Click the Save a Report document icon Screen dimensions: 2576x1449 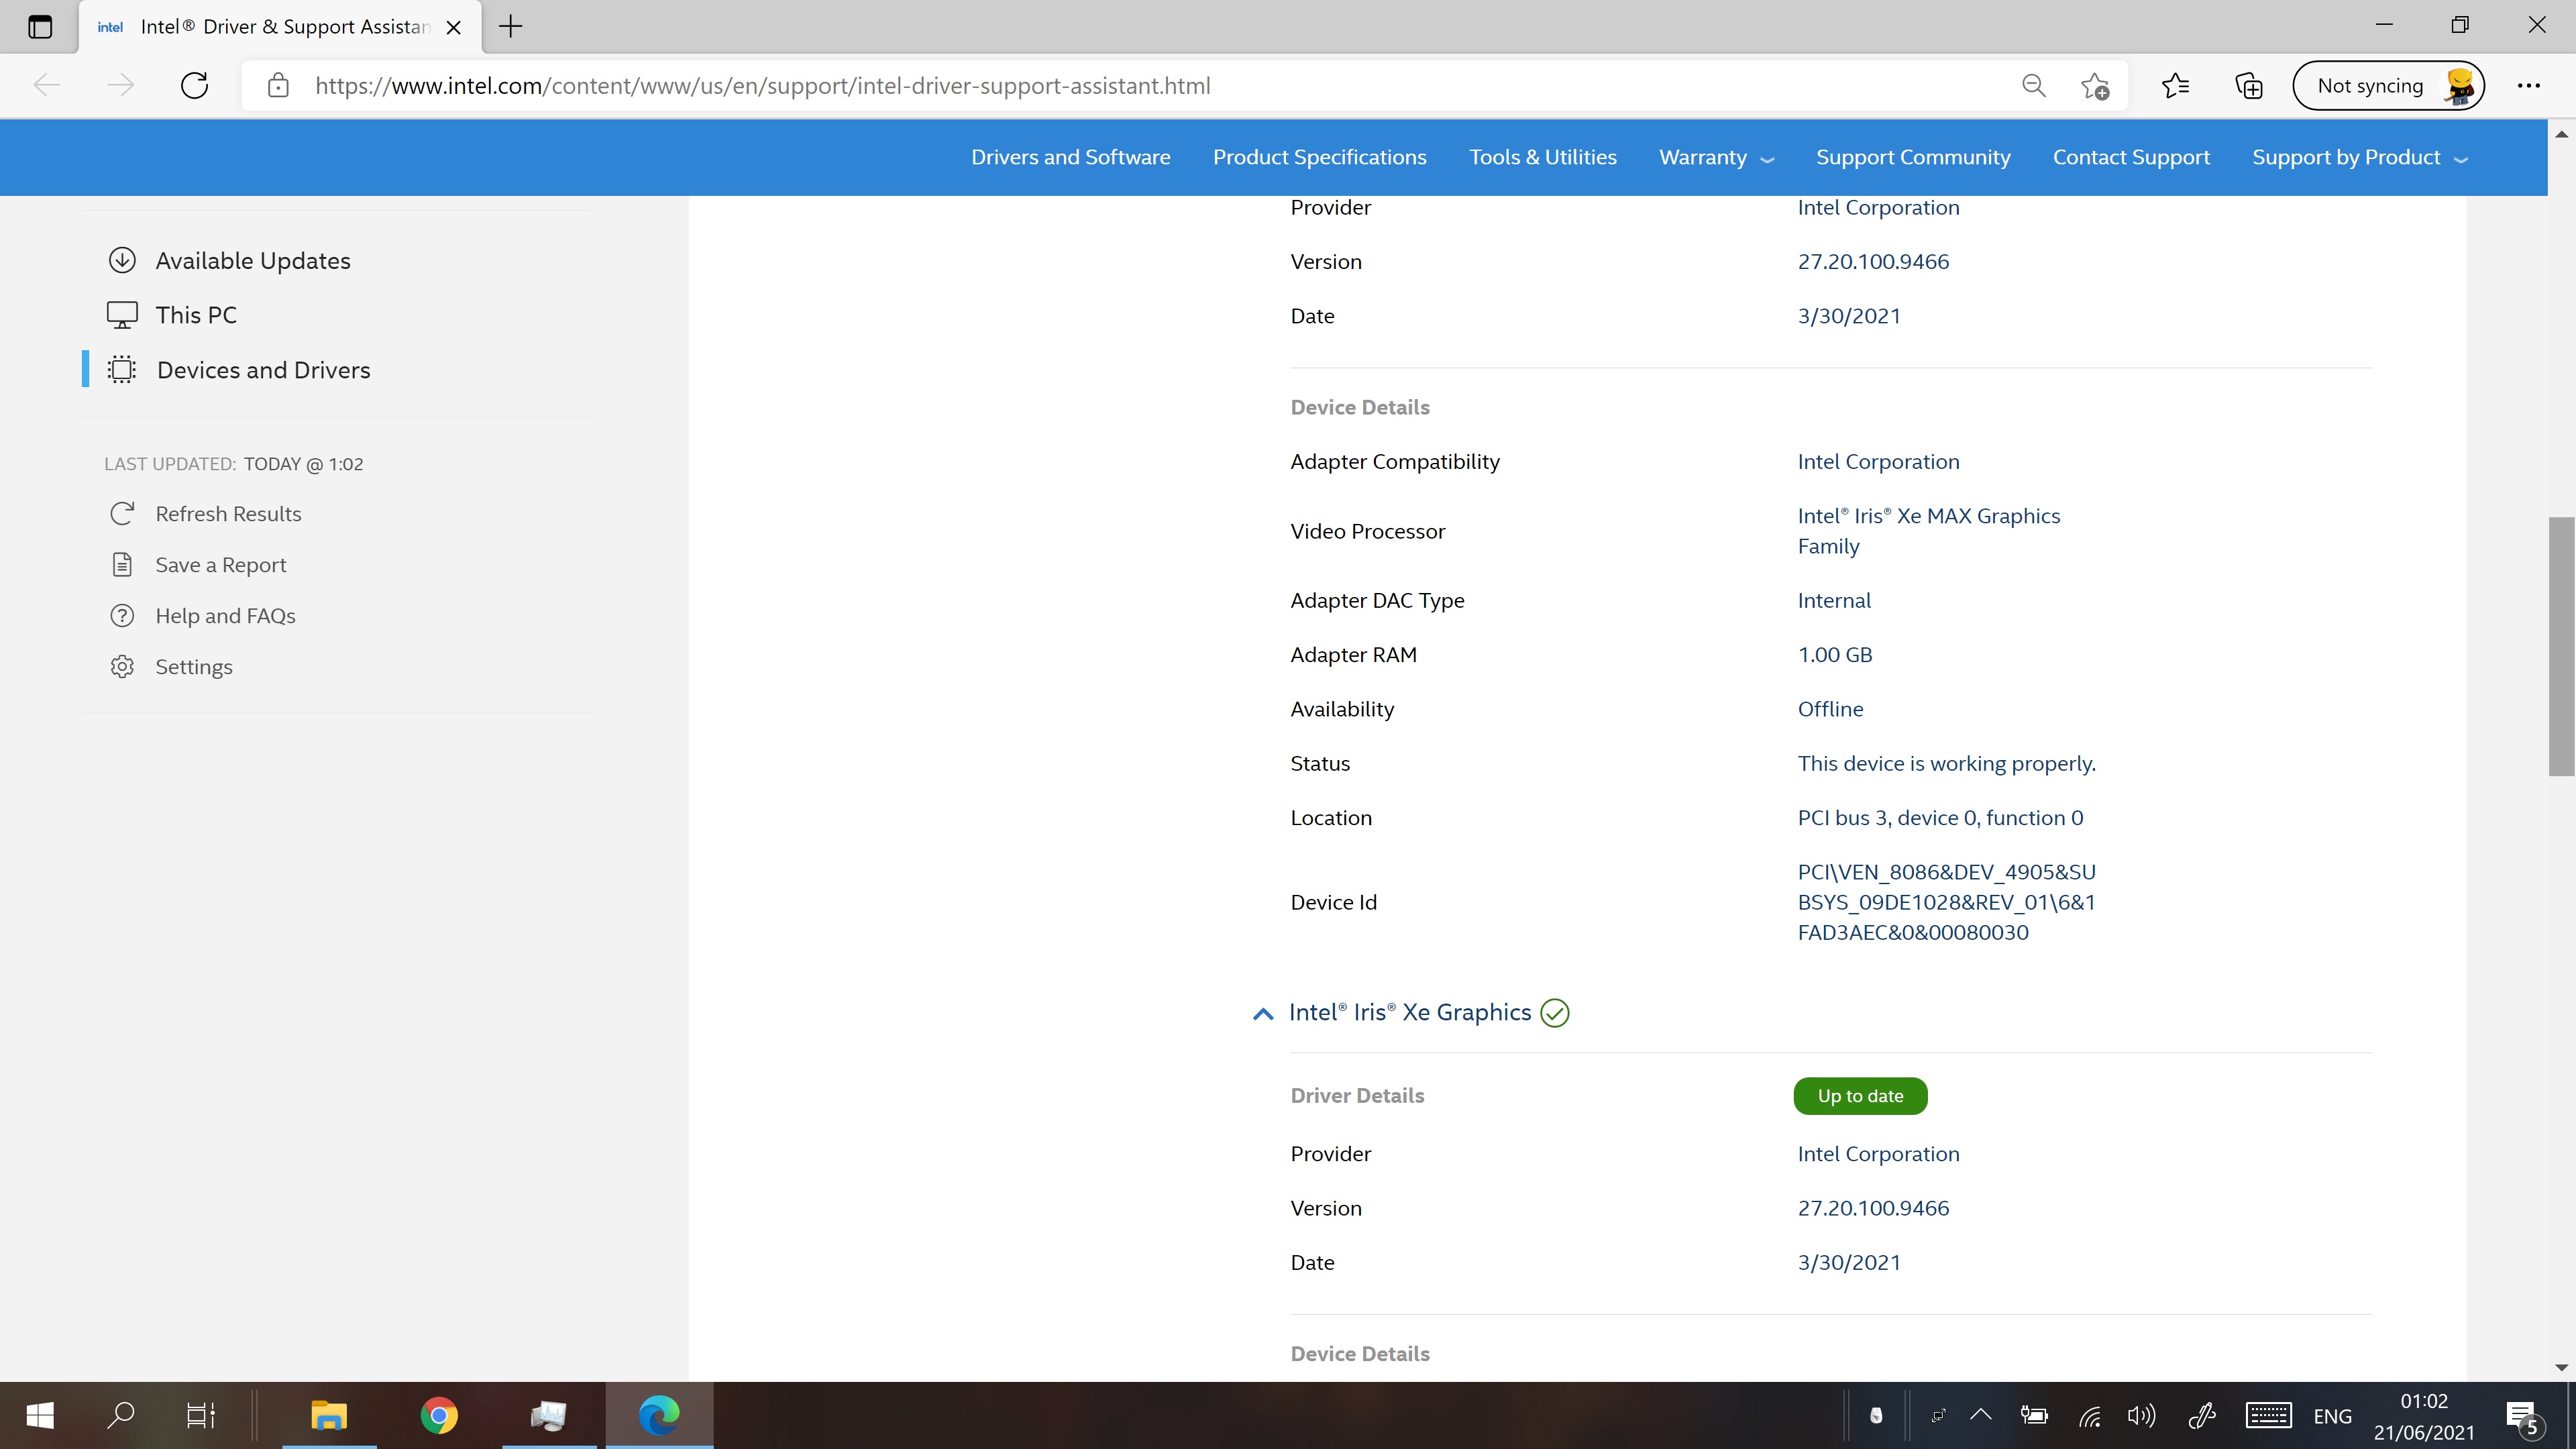(x=122, y=565)
